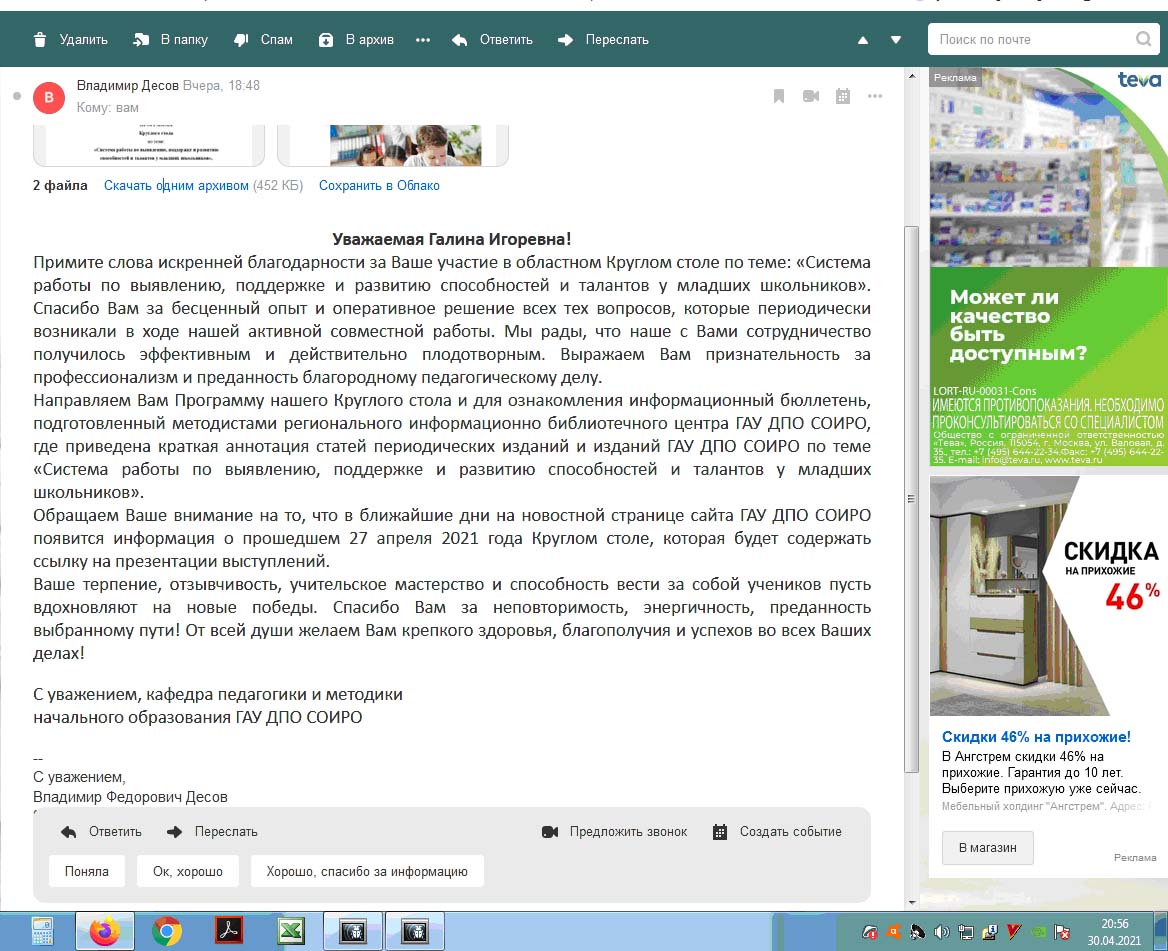Choose quick reply "Поняла"

(x=86, y=871)
